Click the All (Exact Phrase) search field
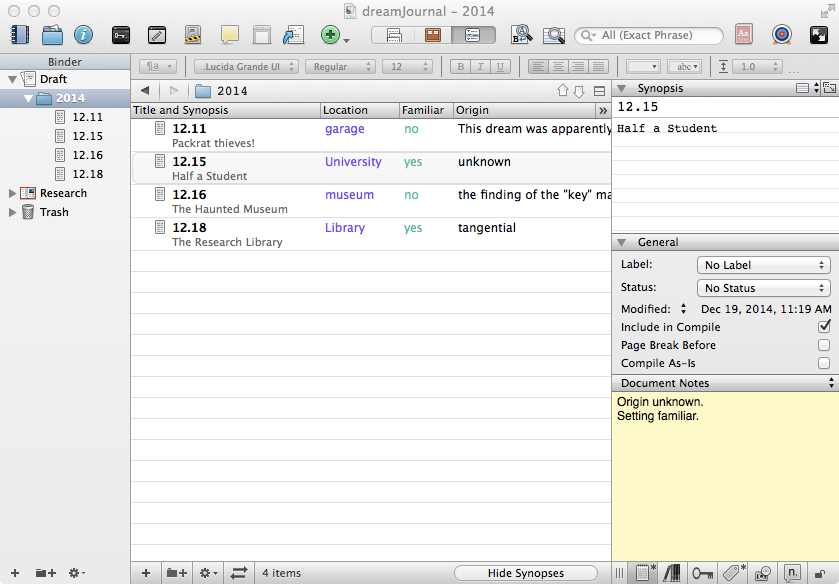839x584 pixels. pyautogui.click(x=649, y=35)
